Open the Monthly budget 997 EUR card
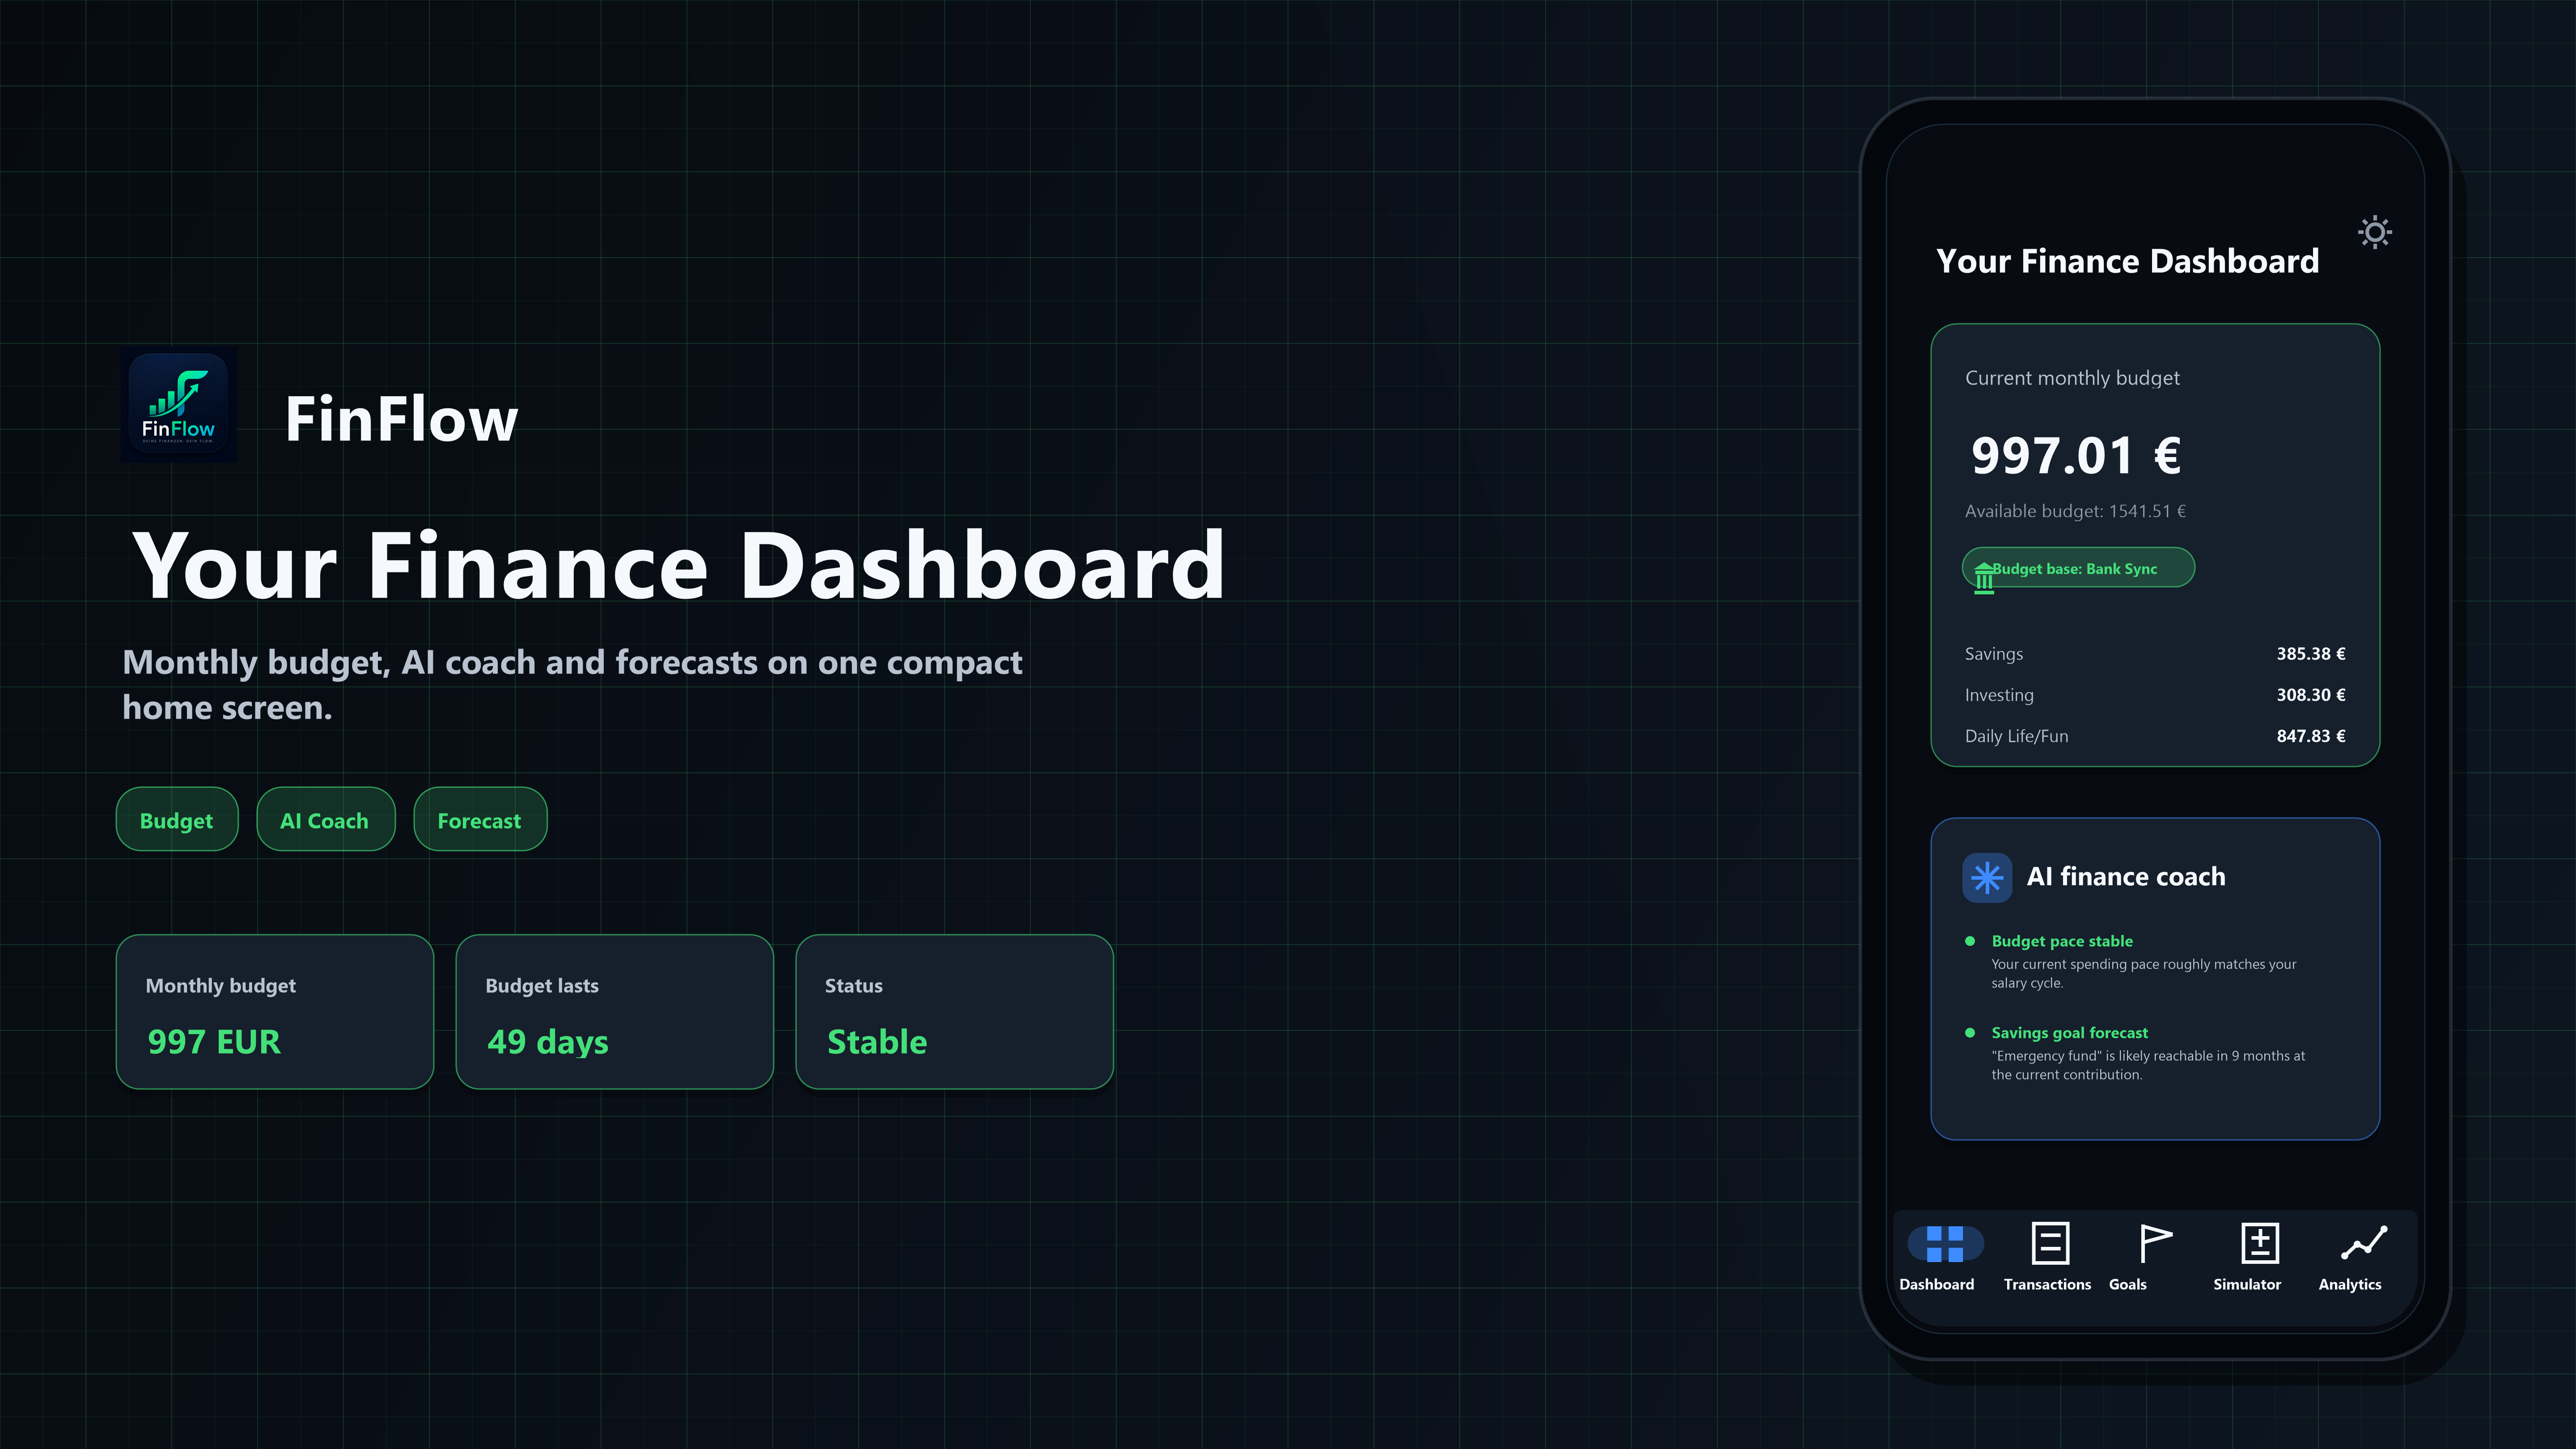Screen dimensions: 2576x1449 pyautogui.click(x=275, y=1012)
